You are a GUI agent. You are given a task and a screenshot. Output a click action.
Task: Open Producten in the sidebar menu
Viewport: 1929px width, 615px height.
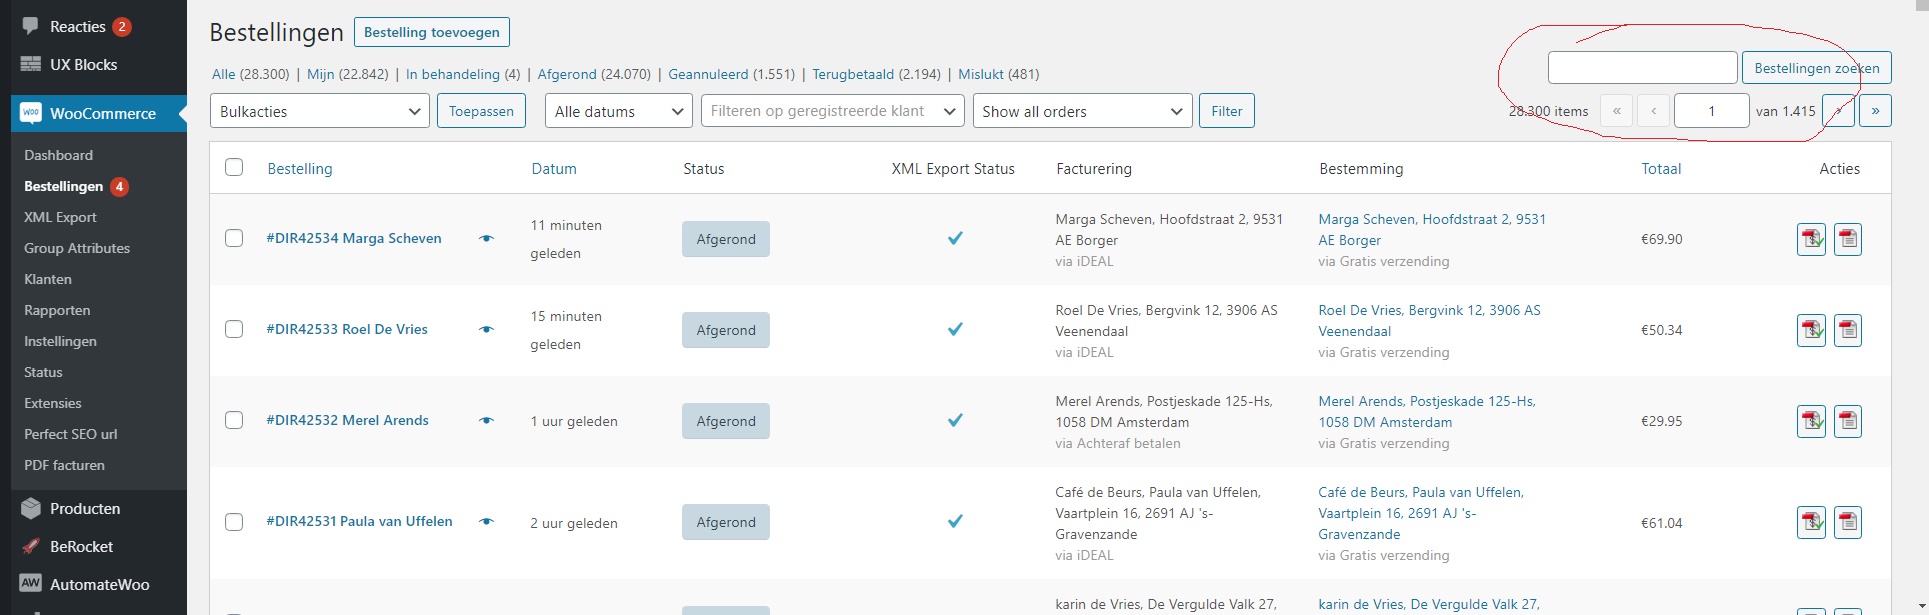tap(85, 508)
